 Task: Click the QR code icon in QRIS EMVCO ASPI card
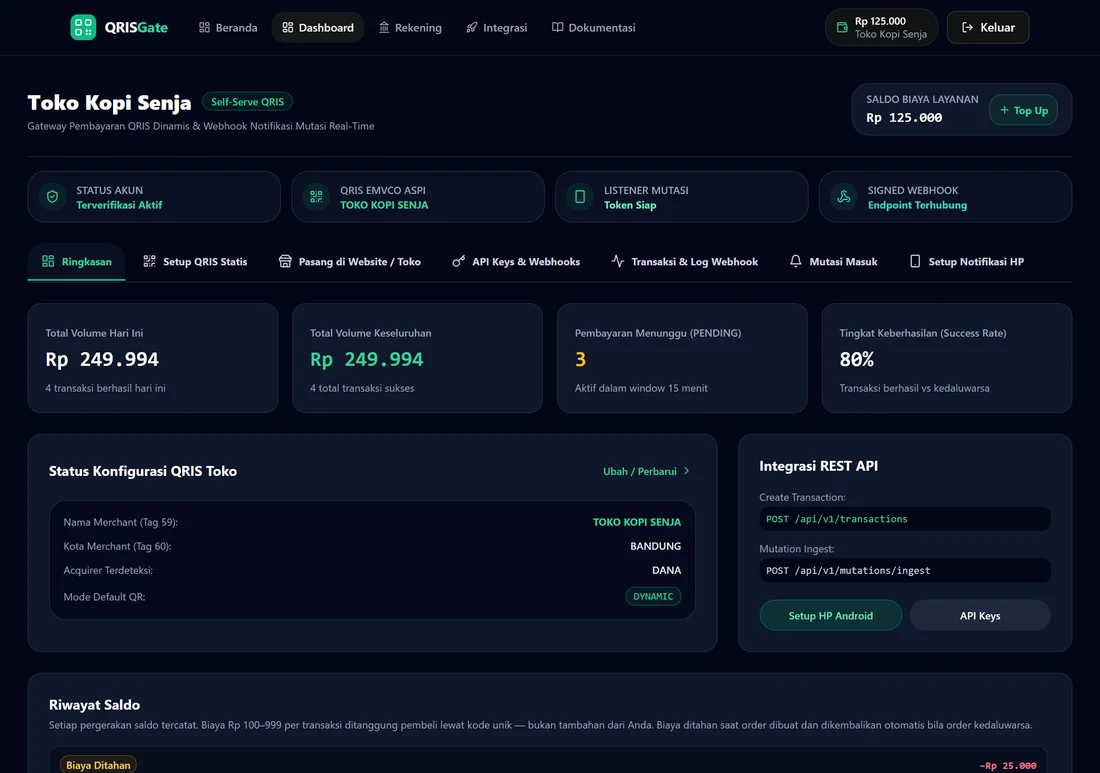tap(316, 197)
